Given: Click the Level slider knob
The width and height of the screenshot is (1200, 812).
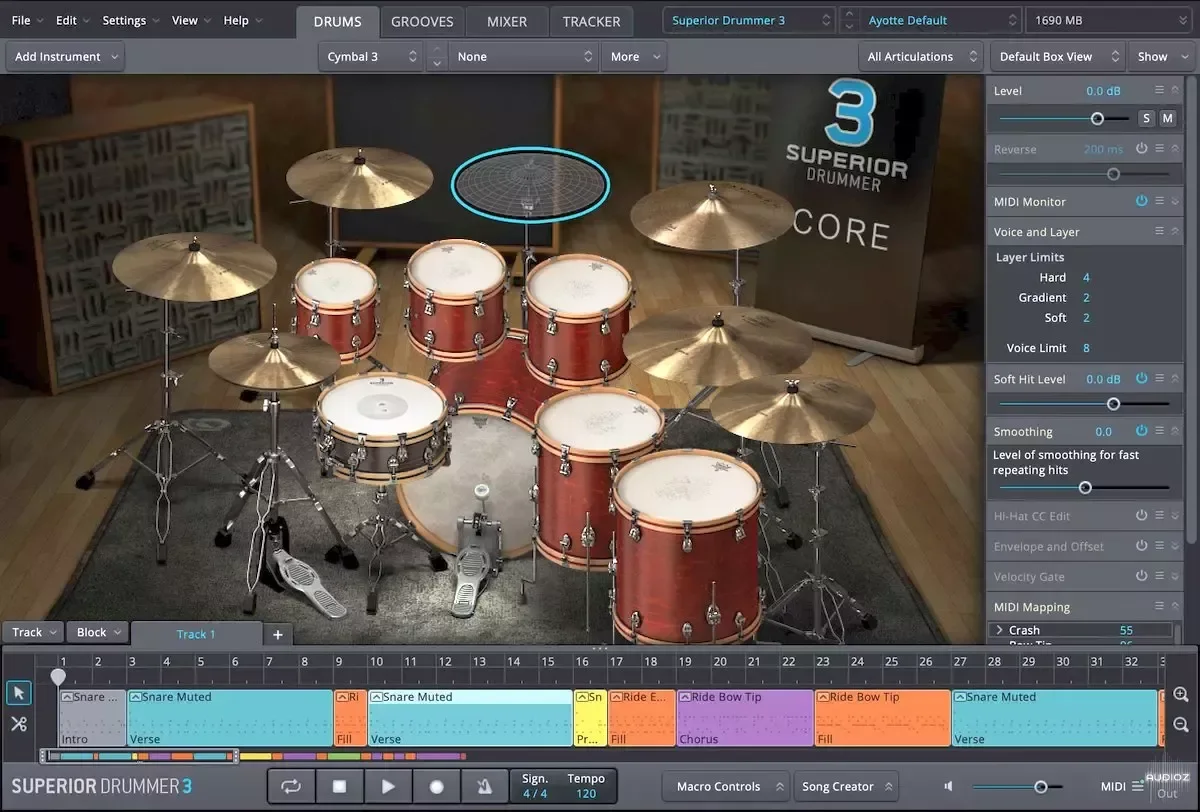Looking at the screenshot, I should pos(1097,118).
